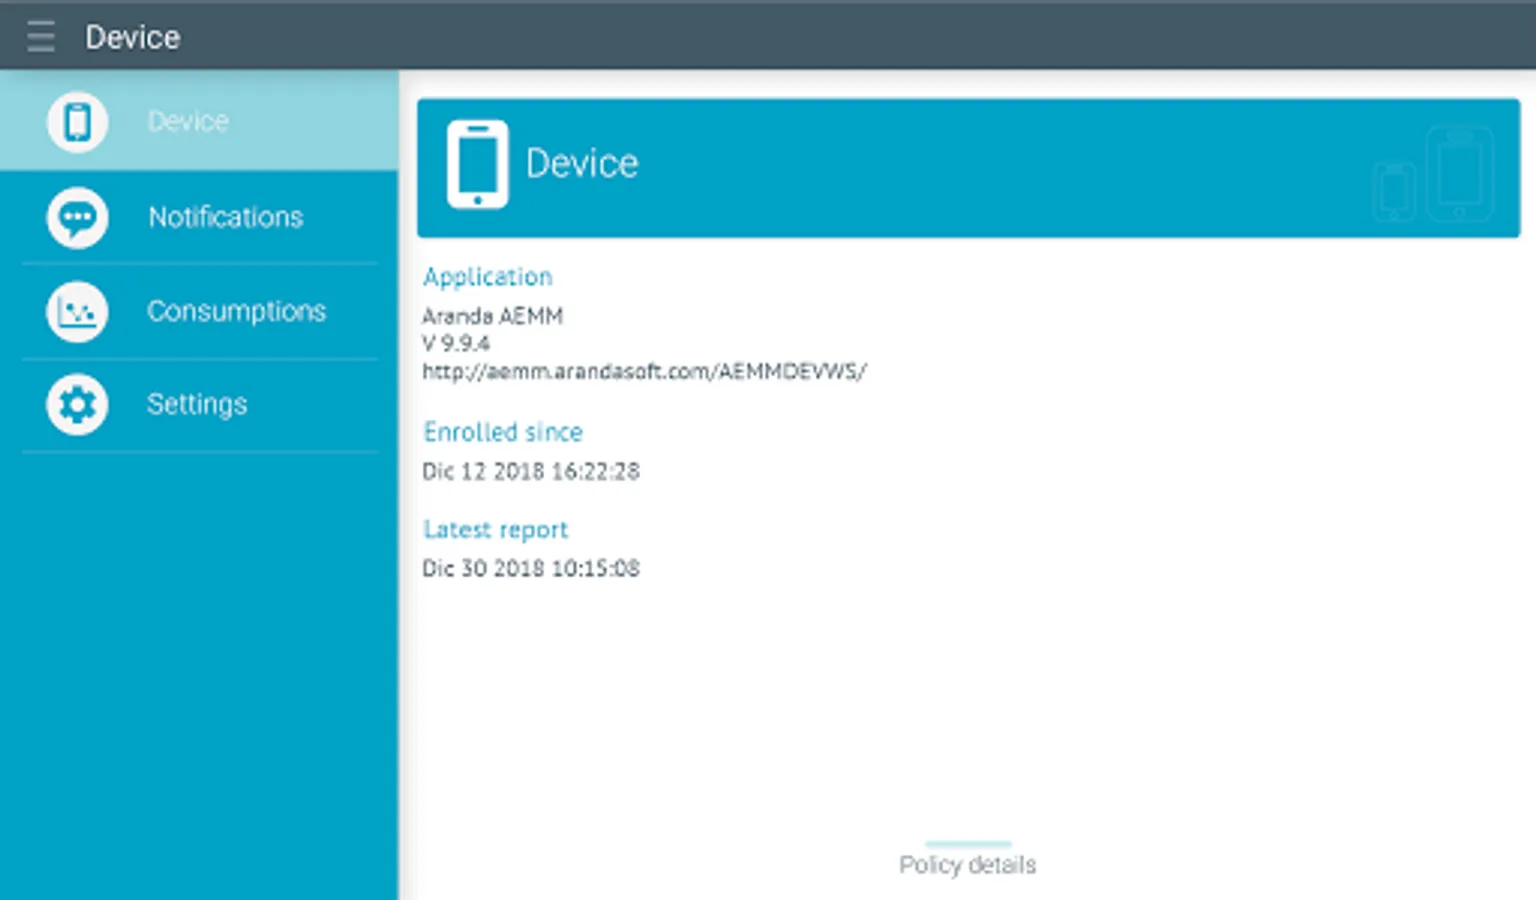Click the Aranda AEMM text
1536x900 pixels.
[493, 316]
